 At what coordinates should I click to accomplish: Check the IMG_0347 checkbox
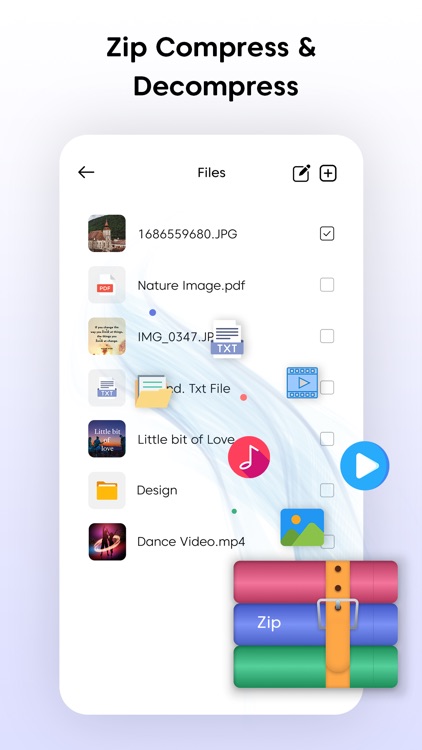tap(327, 336)
